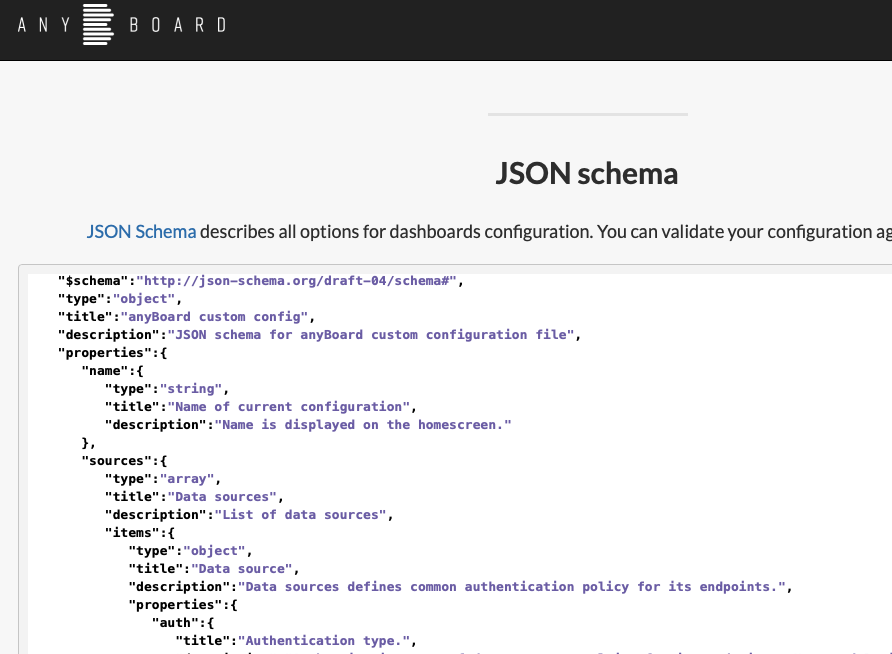Click the "auth" property key
Viewport: 892px width, 654px height.
point(172,622)
